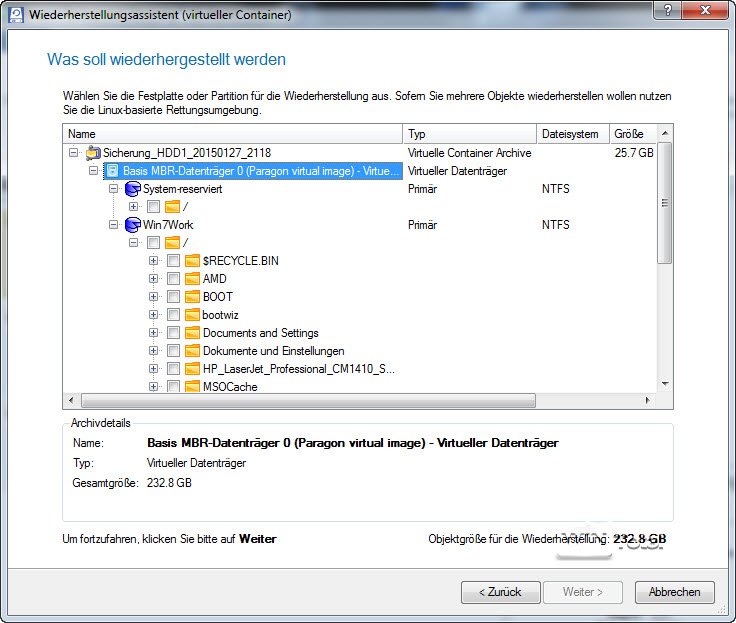736x623 pixels.
Task: Click the root folder icon under System-reserviert
Action: click(173, 207)
